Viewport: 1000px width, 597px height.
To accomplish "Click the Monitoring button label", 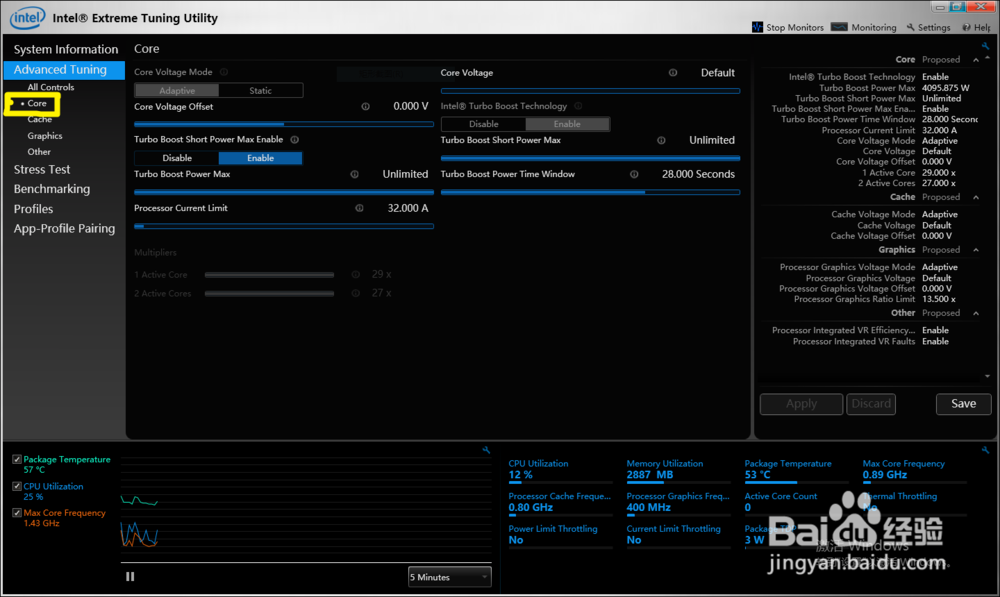I will pos(874,27).
